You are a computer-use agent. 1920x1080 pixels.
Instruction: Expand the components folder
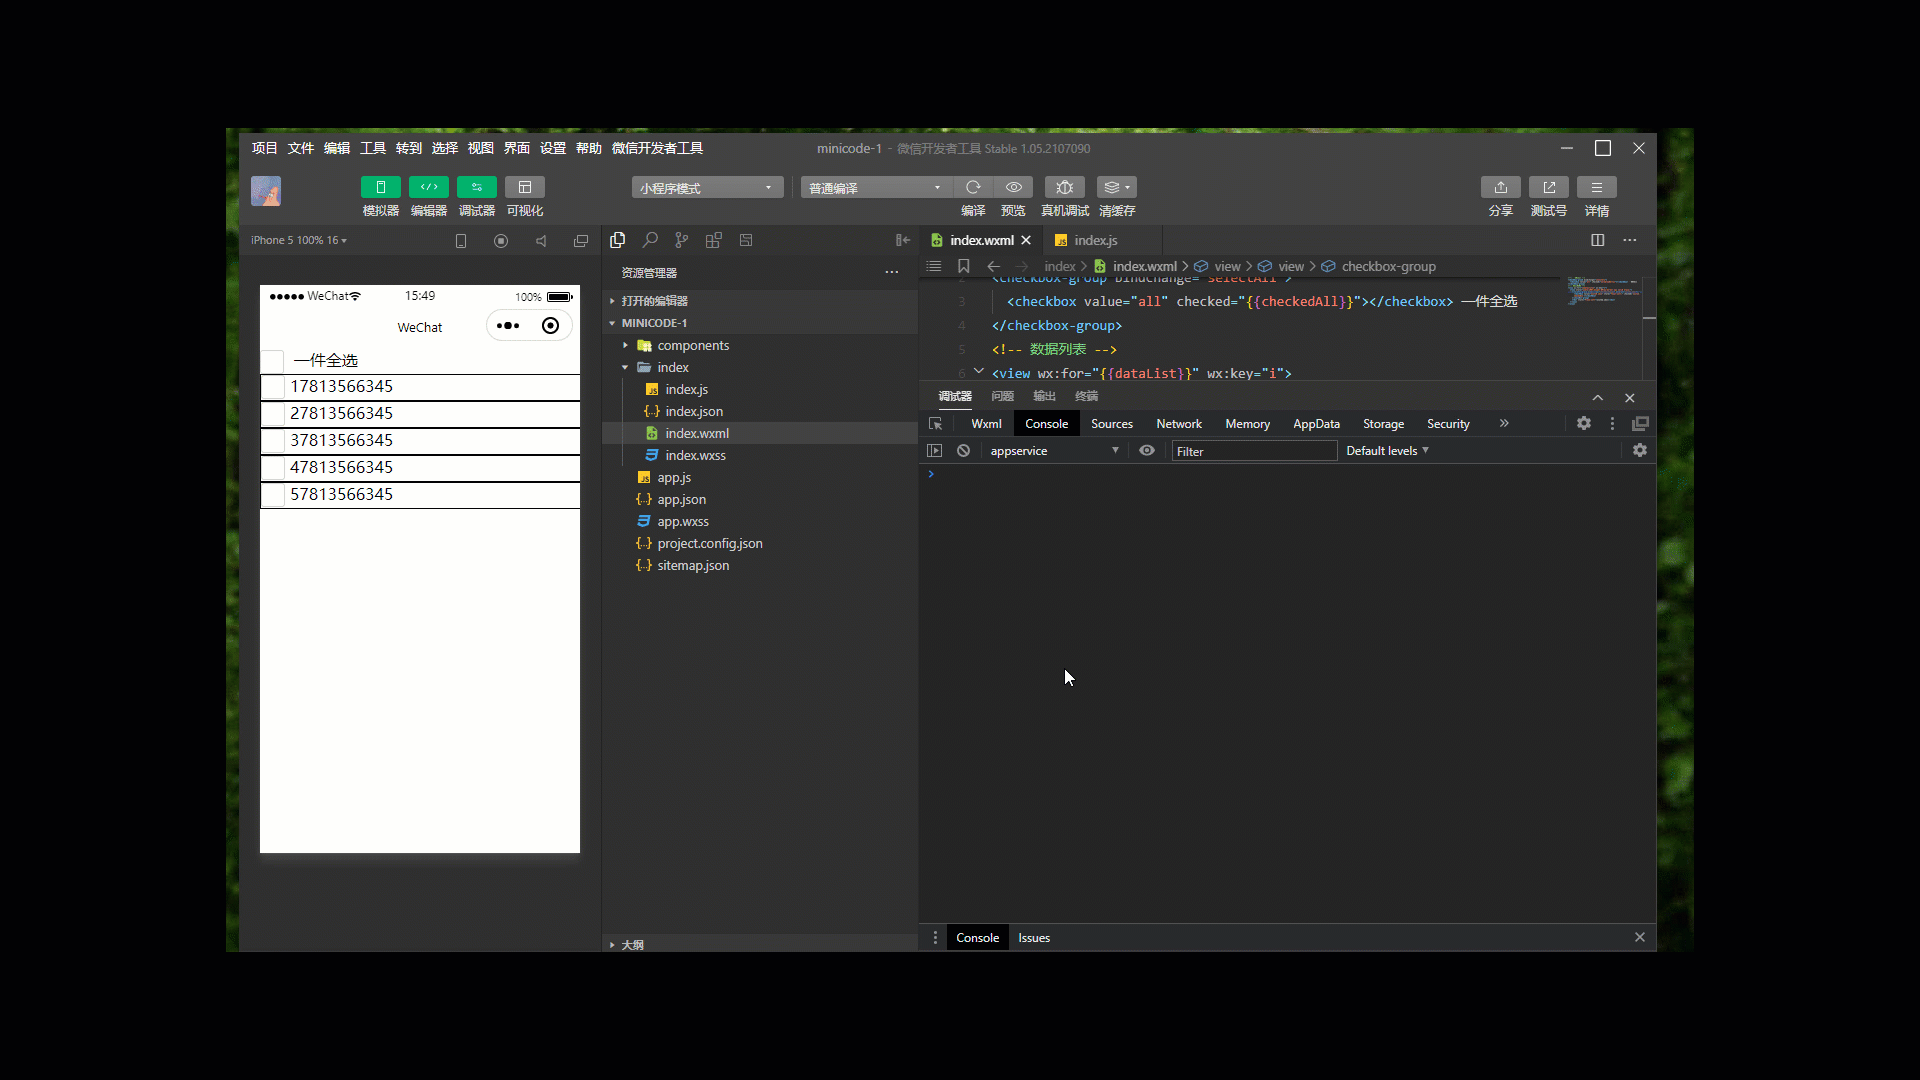click(x=693, y=346)
